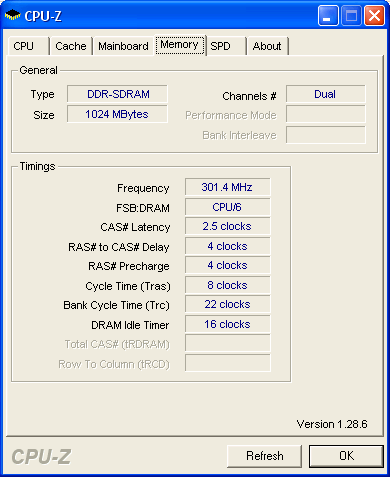Click the Dual channels field
This screenshot has height=477, width=390.
pos(326,94)
